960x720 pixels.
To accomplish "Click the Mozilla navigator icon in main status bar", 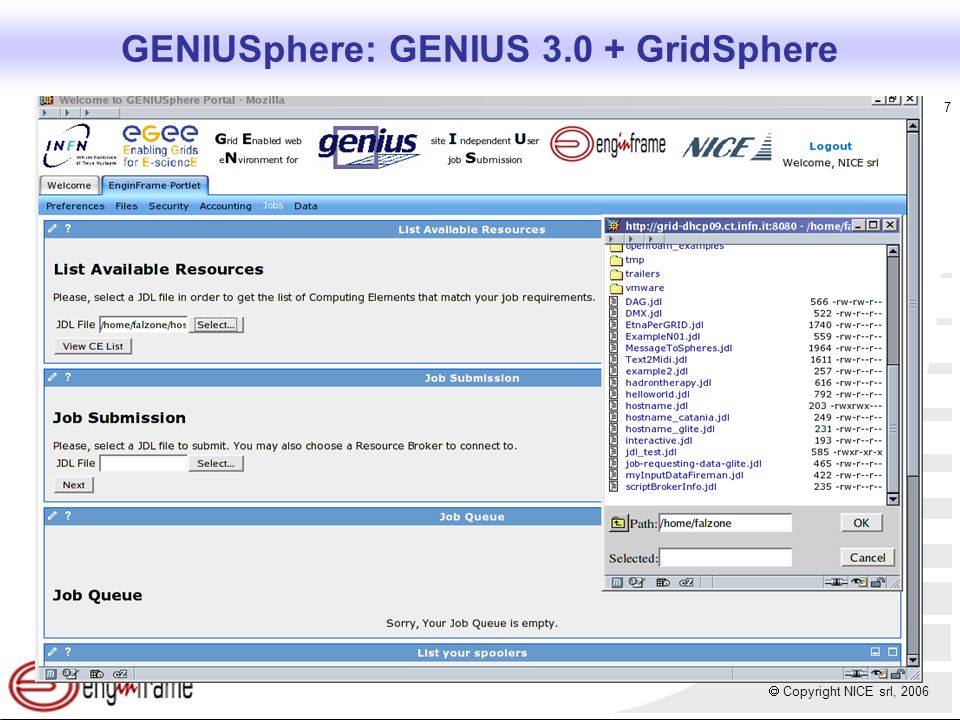I will [x=51, y=674].
